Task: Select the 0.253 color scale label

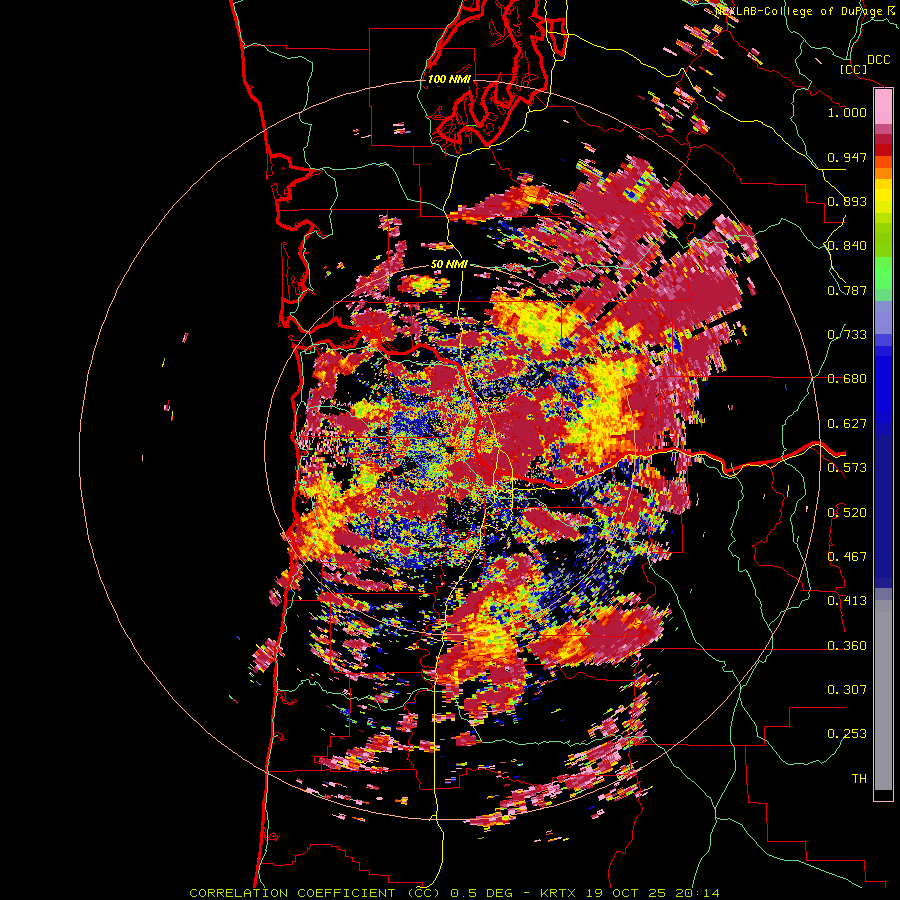Action: pos(847,734)
